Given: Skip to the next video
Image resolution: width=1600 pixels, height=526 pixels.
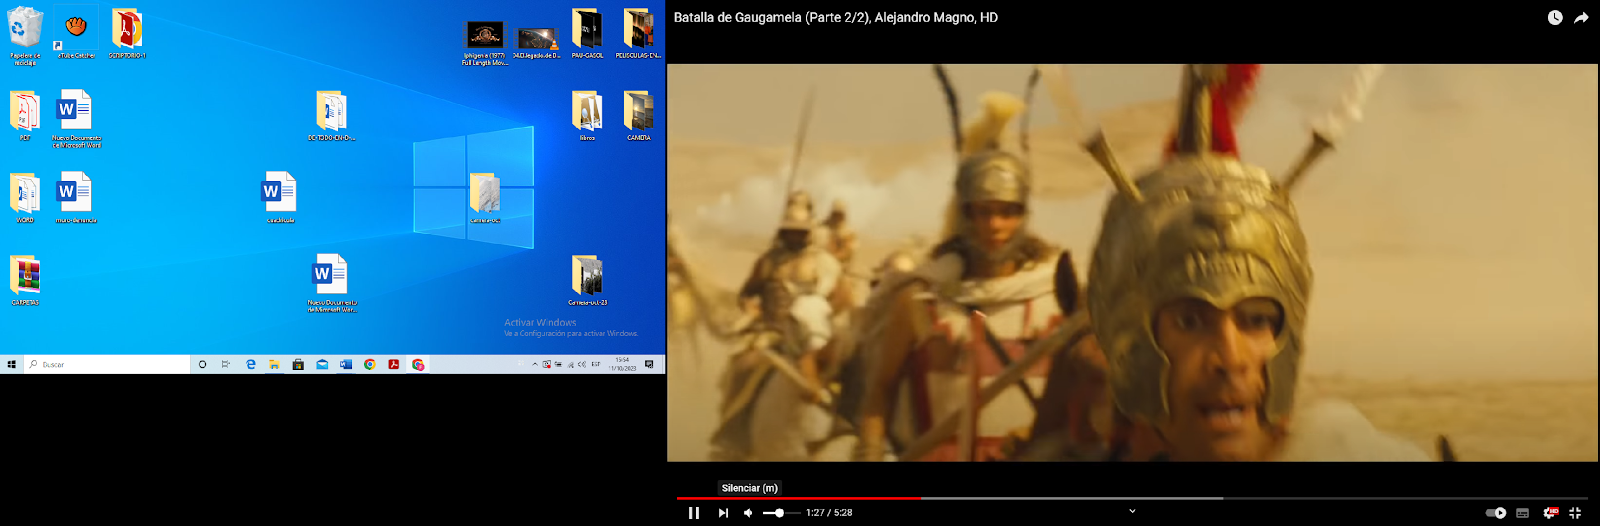Looking at the screenshot, I should [x=723, y=513].
